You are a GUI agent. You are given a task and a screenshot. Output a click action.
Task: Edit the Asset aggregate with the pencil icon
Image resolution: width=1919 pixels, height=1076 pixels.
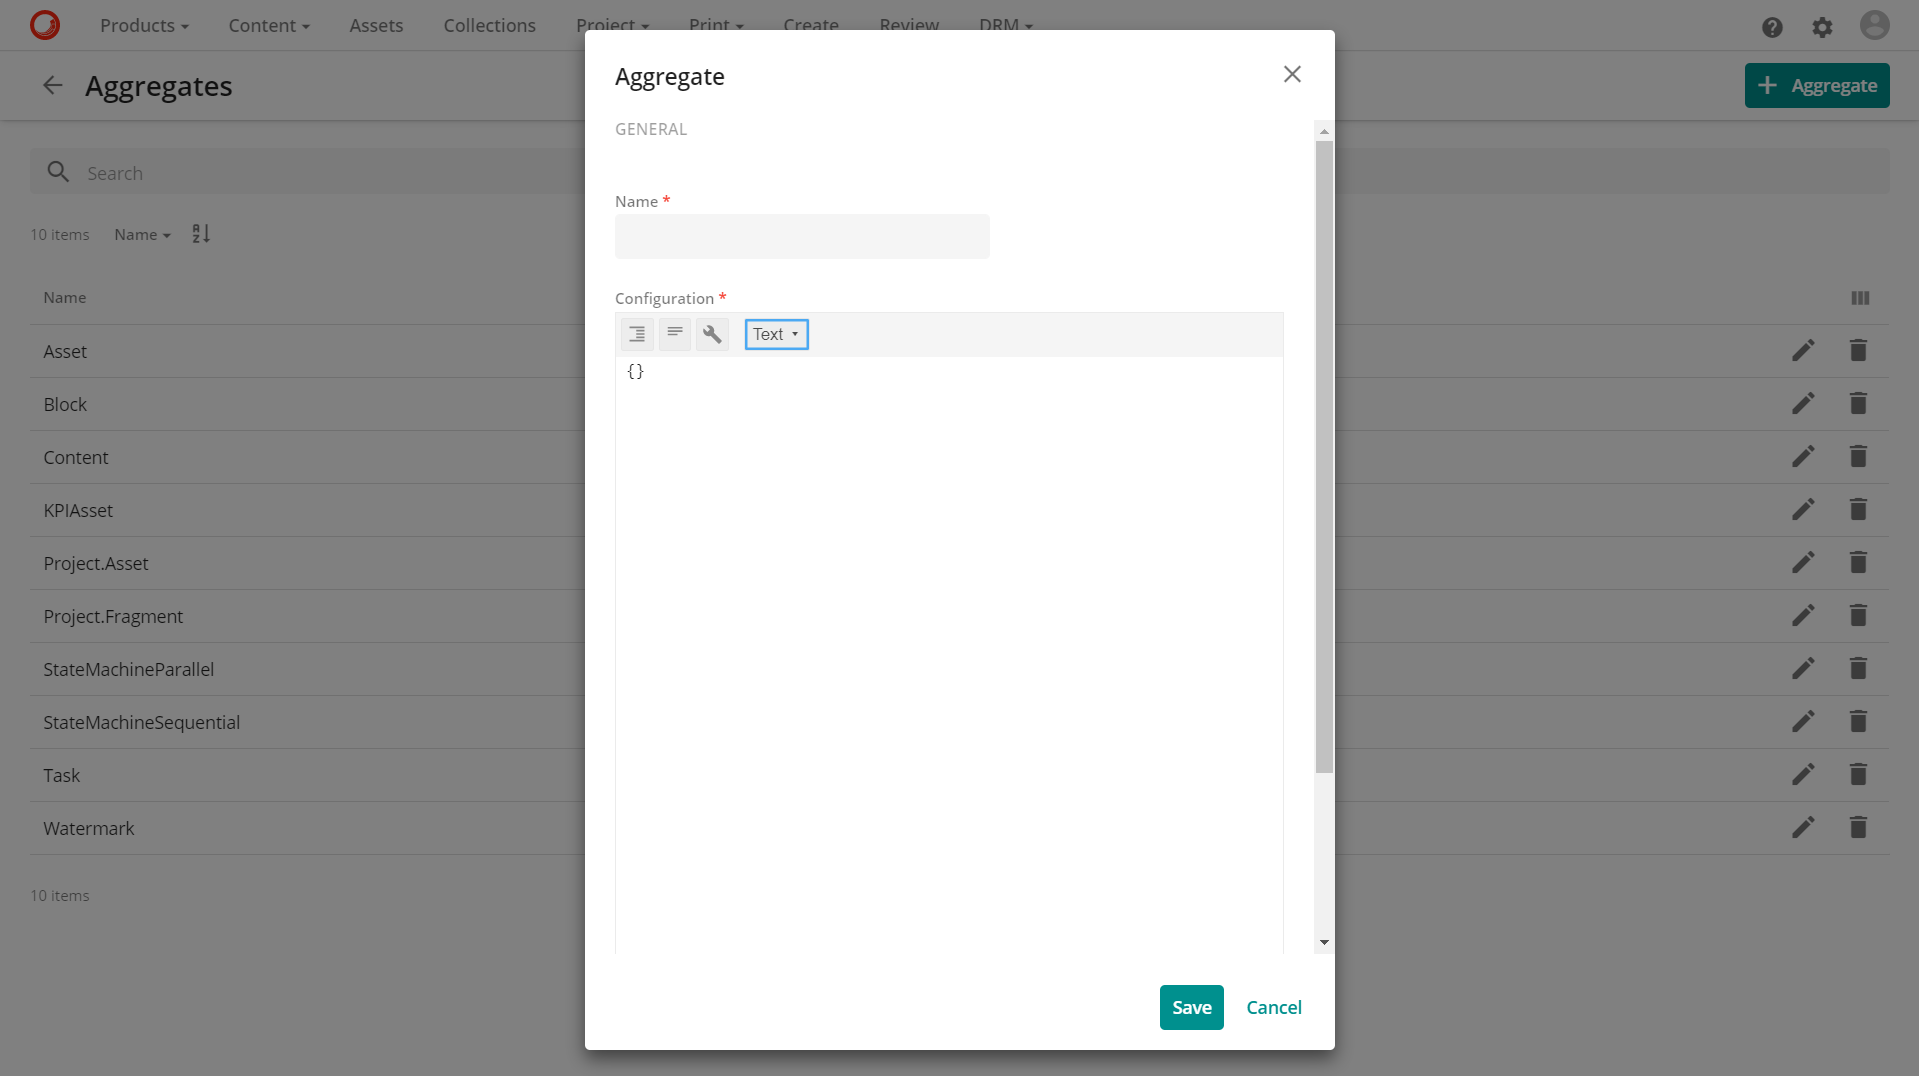1803,351
